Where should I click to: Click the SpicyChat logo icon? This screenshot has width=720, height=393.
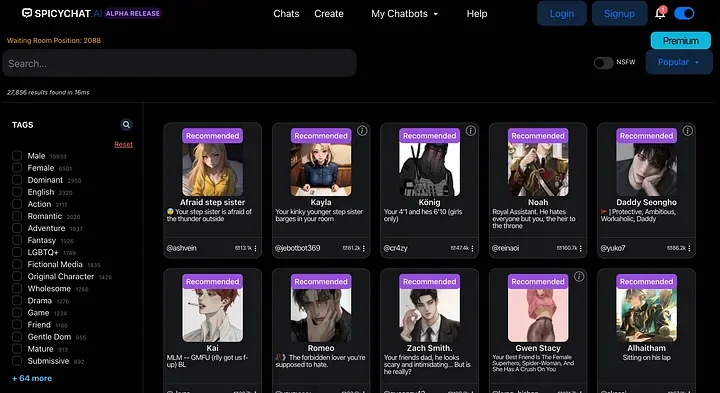tap(27, 13)
